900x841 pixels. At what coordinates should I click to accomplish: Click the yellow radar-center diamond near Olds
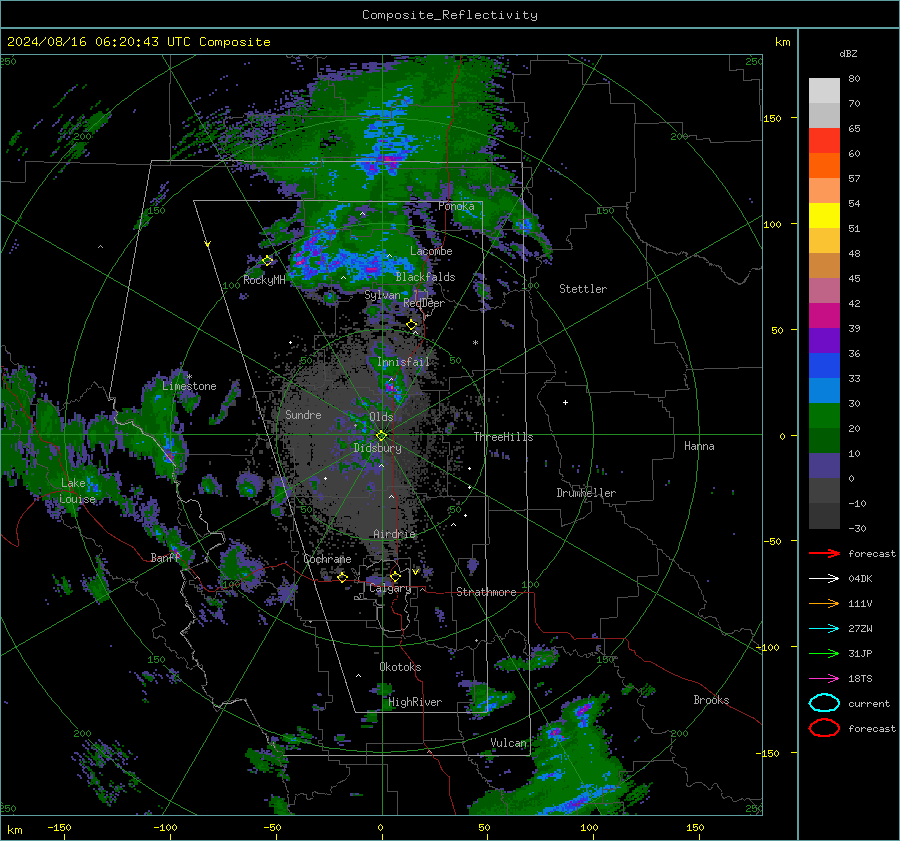[x=381, y=436]
